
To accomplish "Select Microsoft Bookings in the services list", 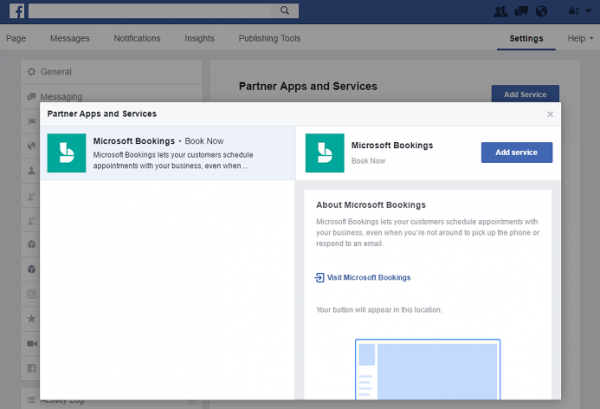I will [167, 153].
